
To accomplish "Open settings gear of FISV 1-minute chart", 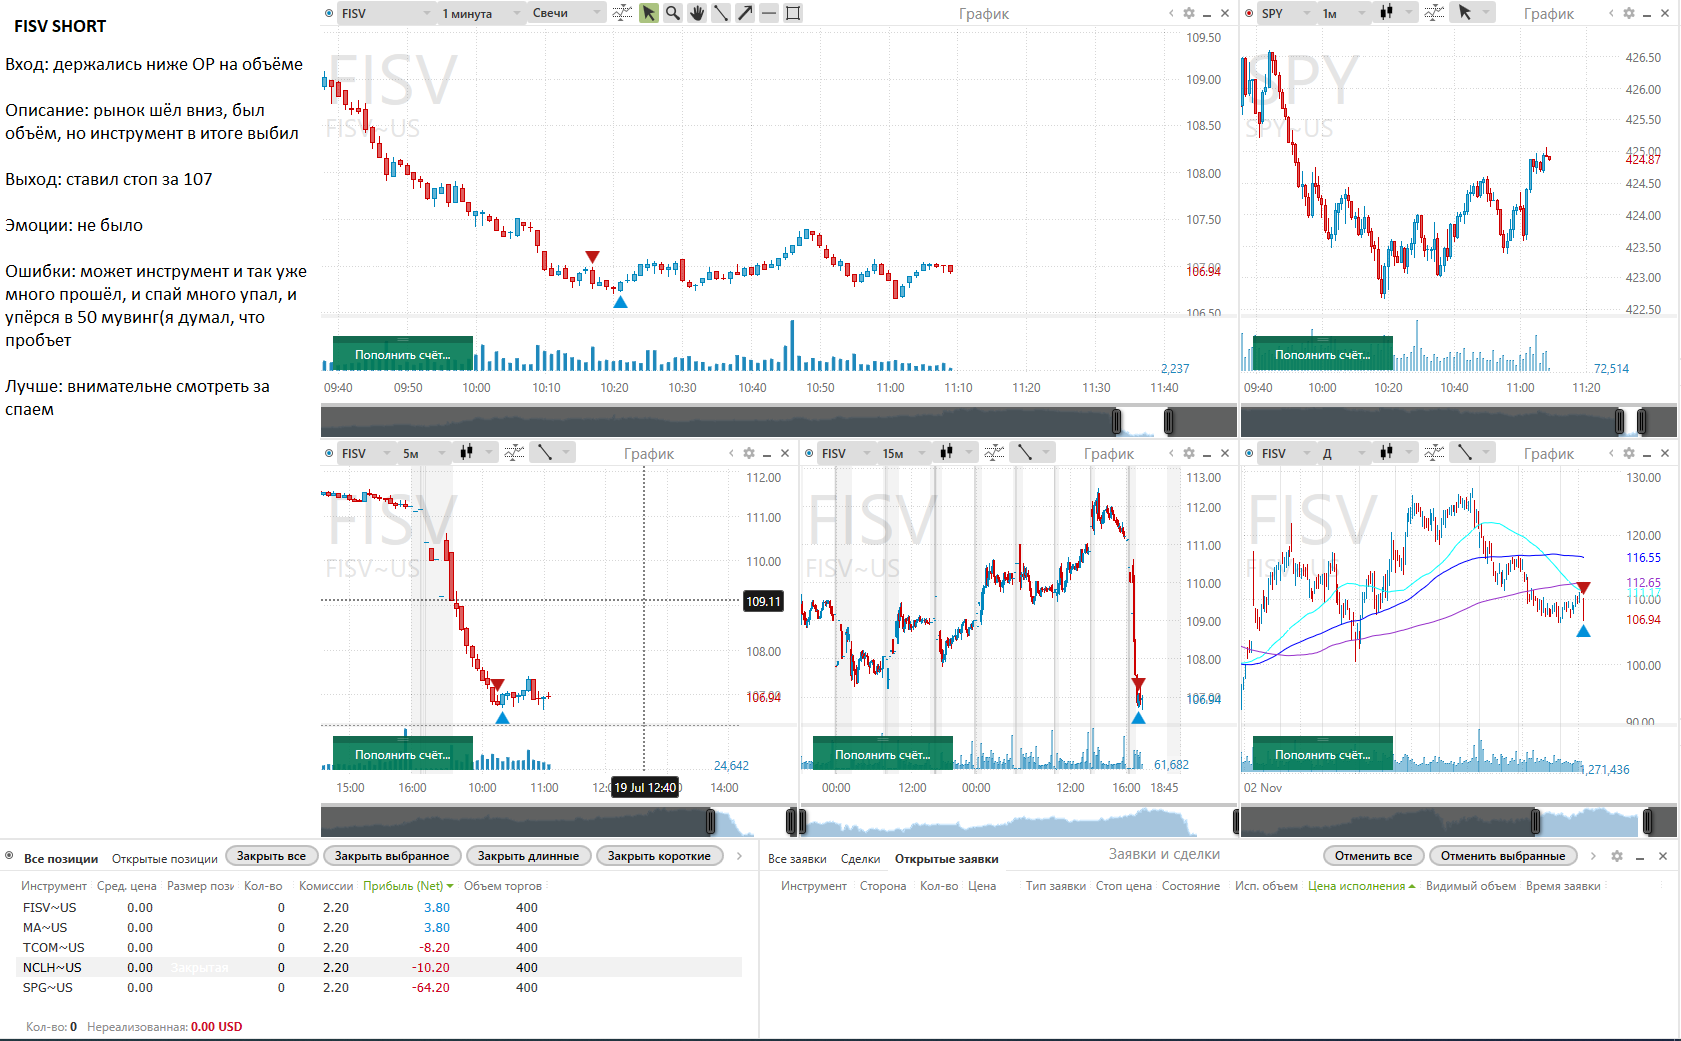I will [1189, 13].
